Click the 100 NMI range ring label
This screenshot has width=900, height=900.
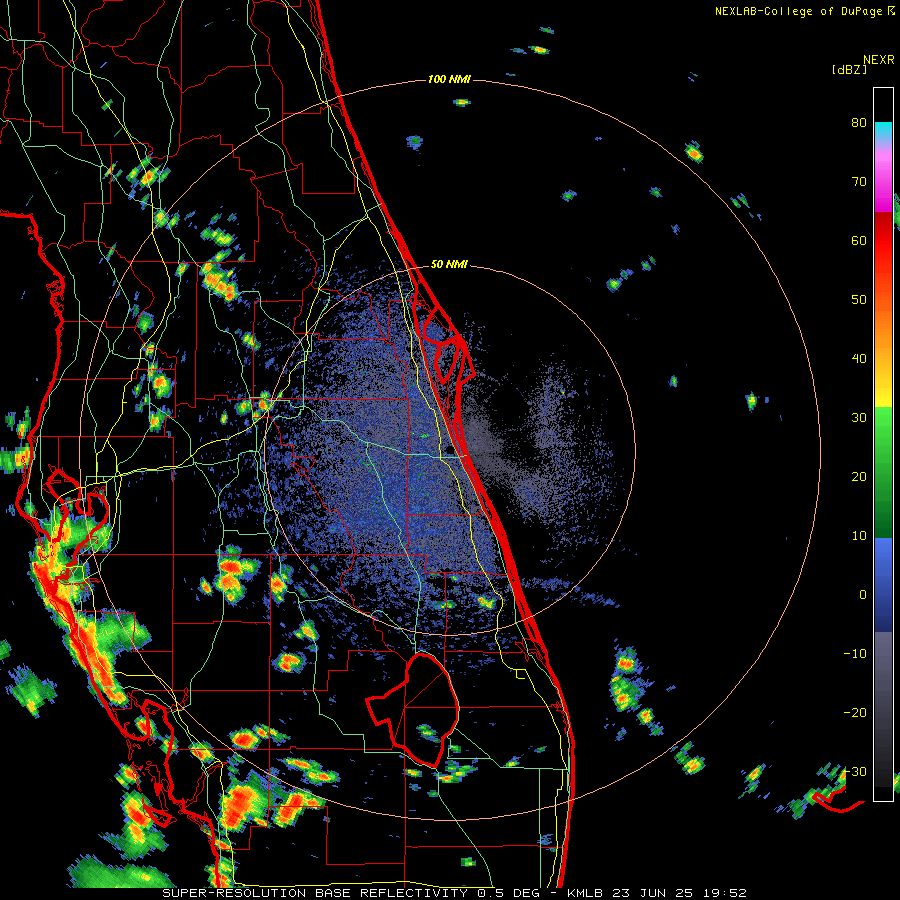click(449, 79)
